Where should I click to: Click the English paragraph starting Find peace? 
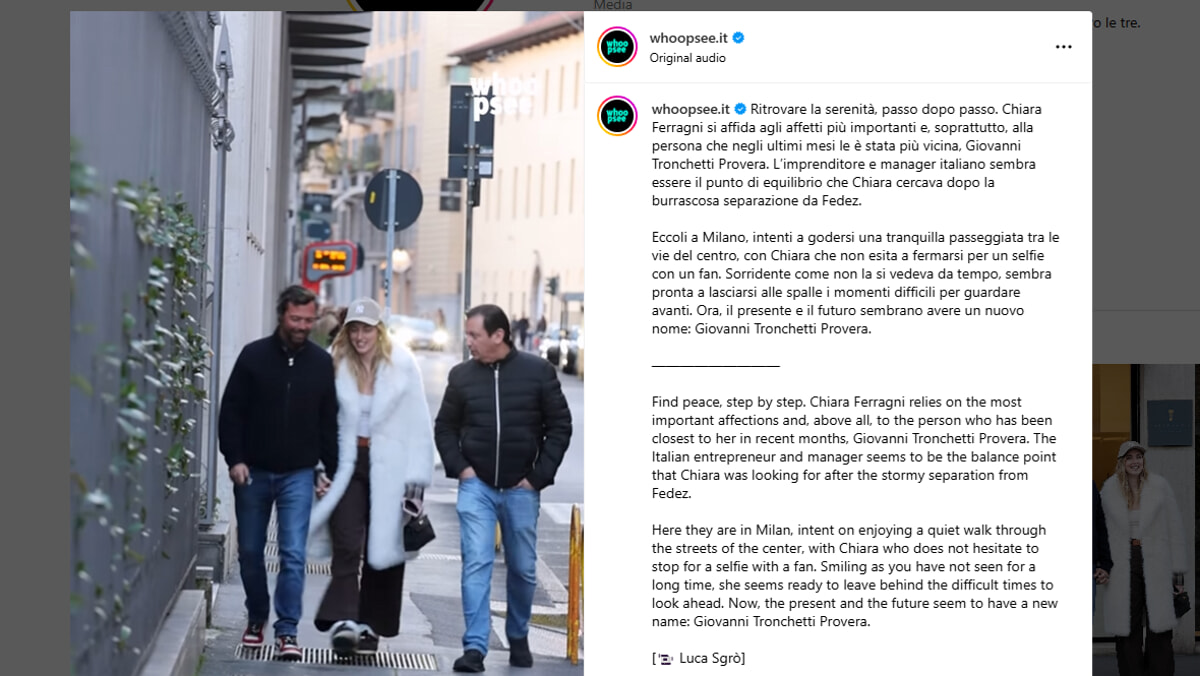click(x=854, y=447)
